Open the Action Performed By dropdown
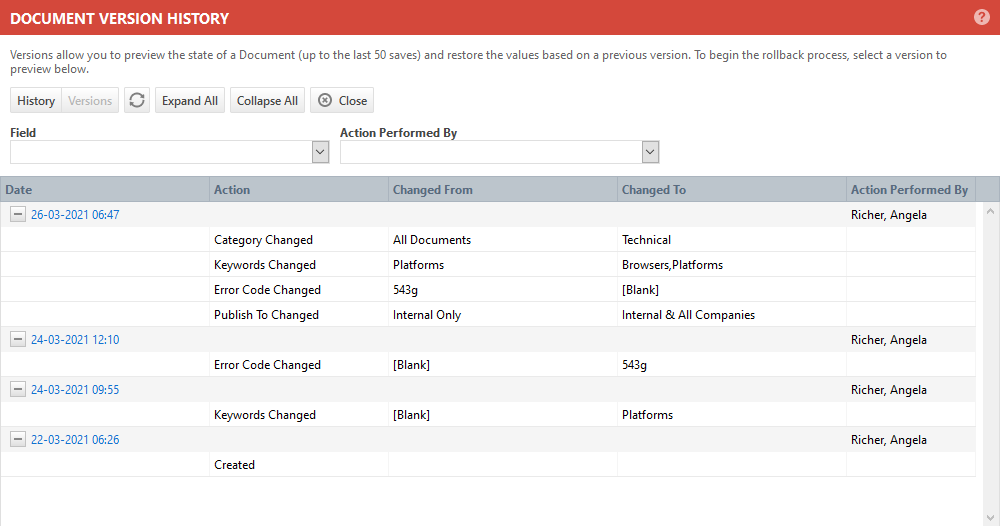Screen dimensions: 1000x526 tap(650, 152)
